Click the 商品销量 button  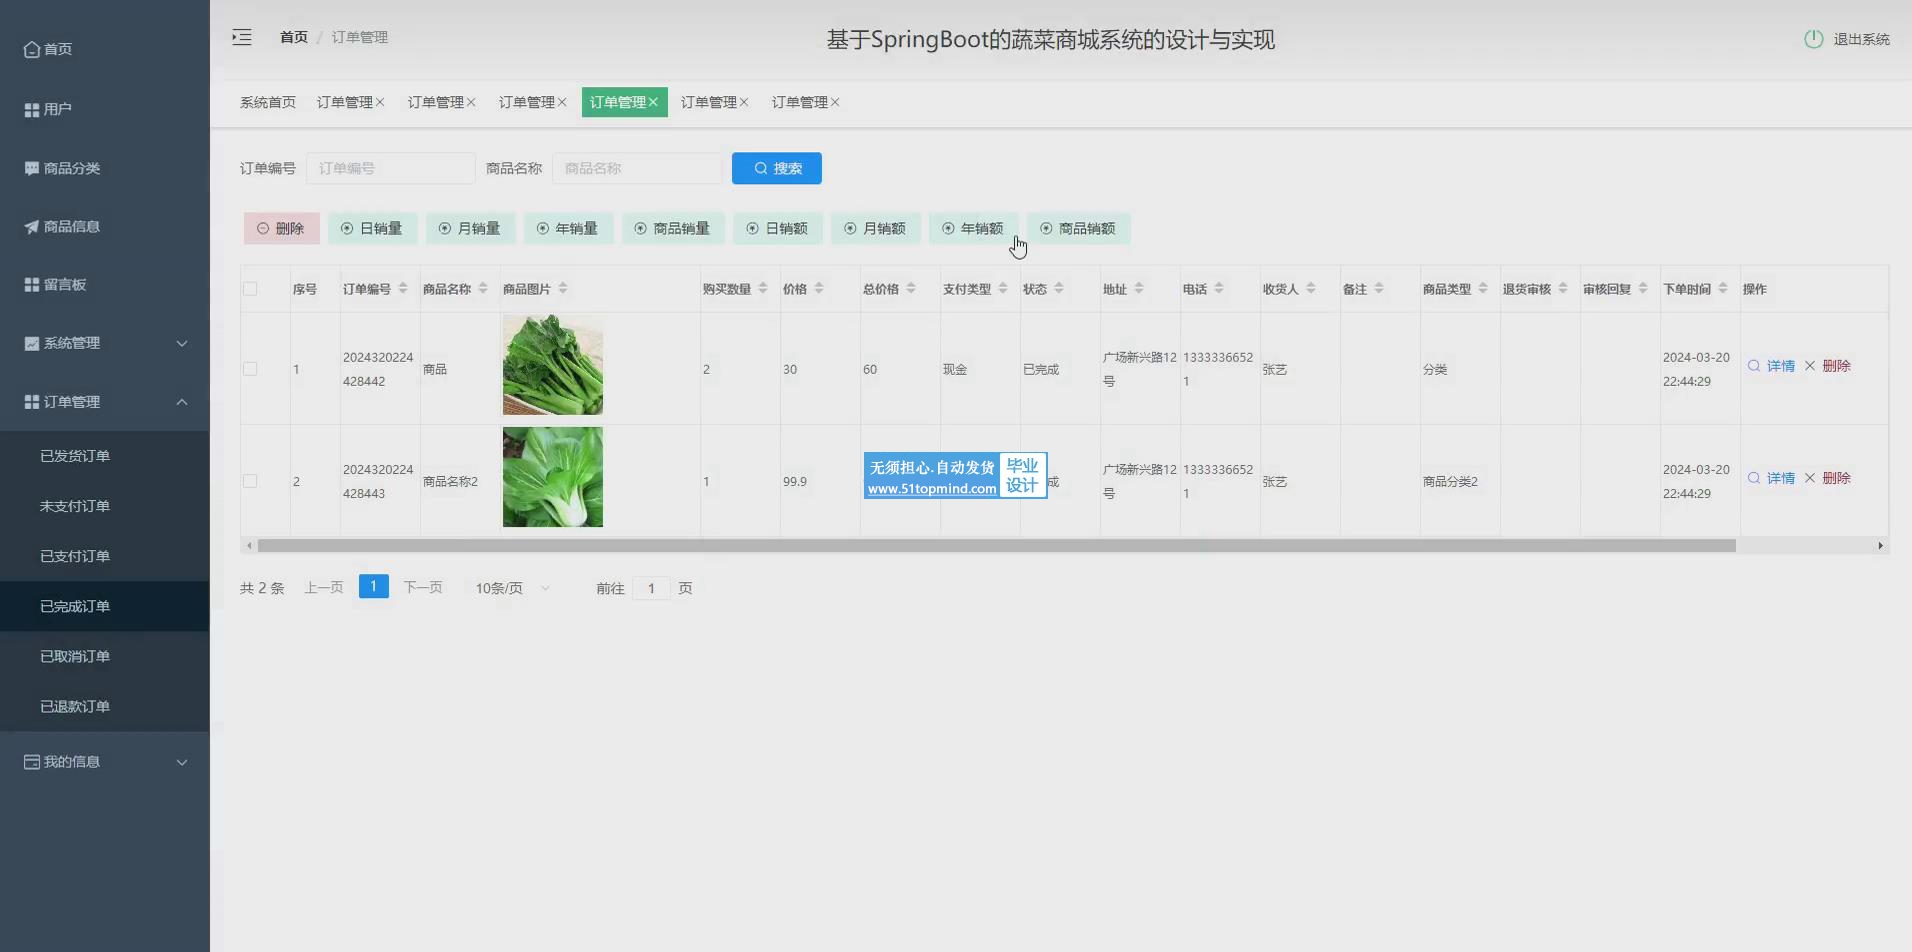click(x=672, y=228)
